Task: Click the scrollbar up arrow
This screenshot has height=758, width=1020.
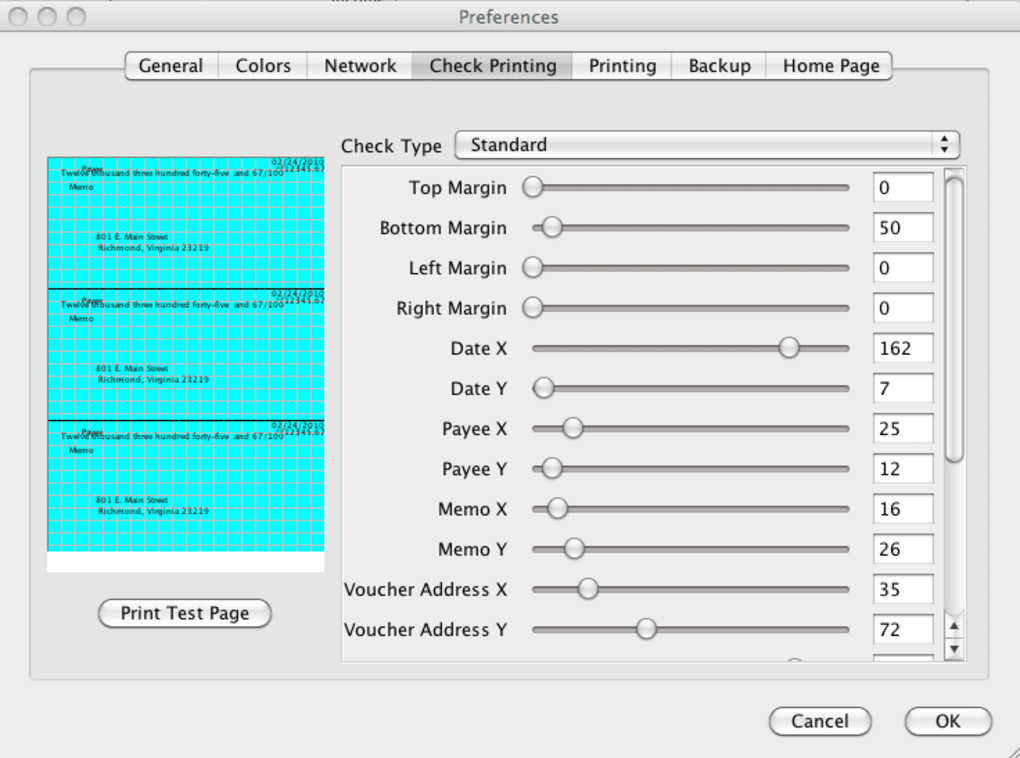Action: tap(954, 627)
